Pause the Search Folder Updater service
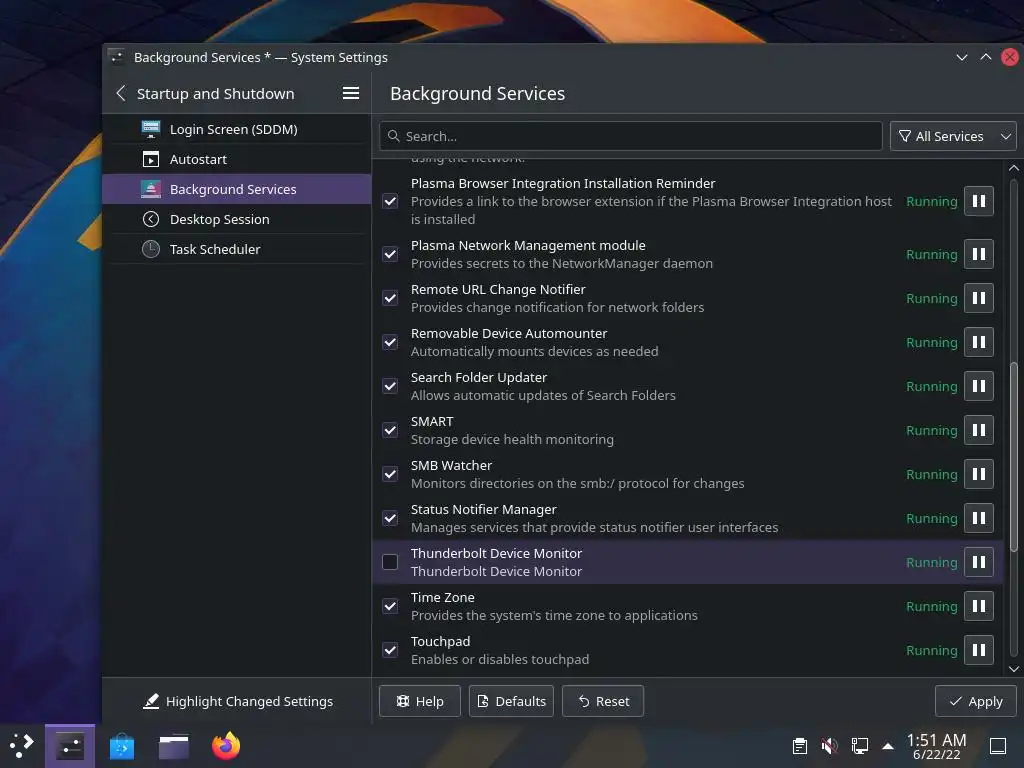This screenshot has height=768, width=1024. pyautogui.click(x=978, y=386)
